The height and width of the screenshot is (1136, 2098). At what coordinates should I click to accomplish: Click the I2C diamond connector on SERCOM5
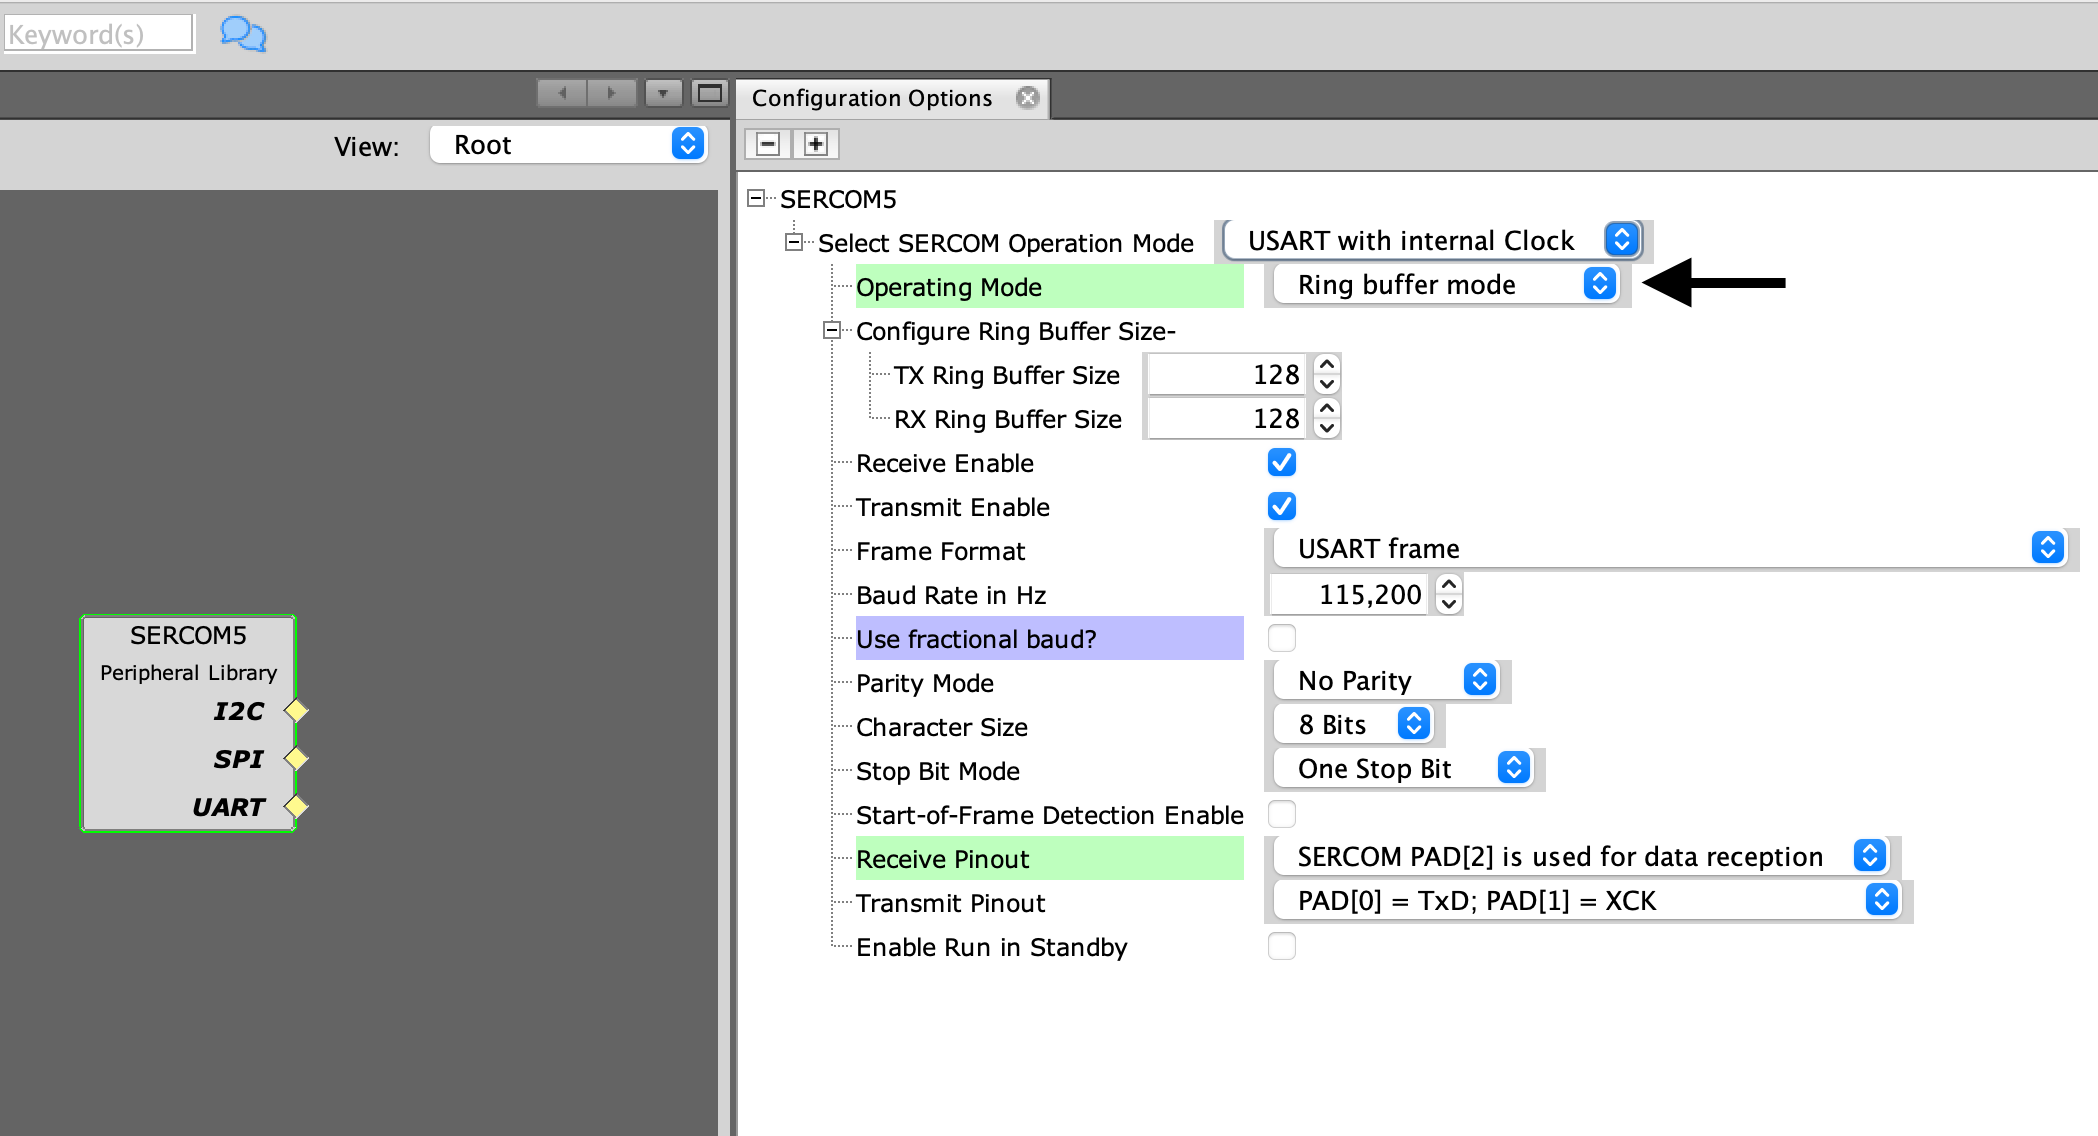(297, 711)
